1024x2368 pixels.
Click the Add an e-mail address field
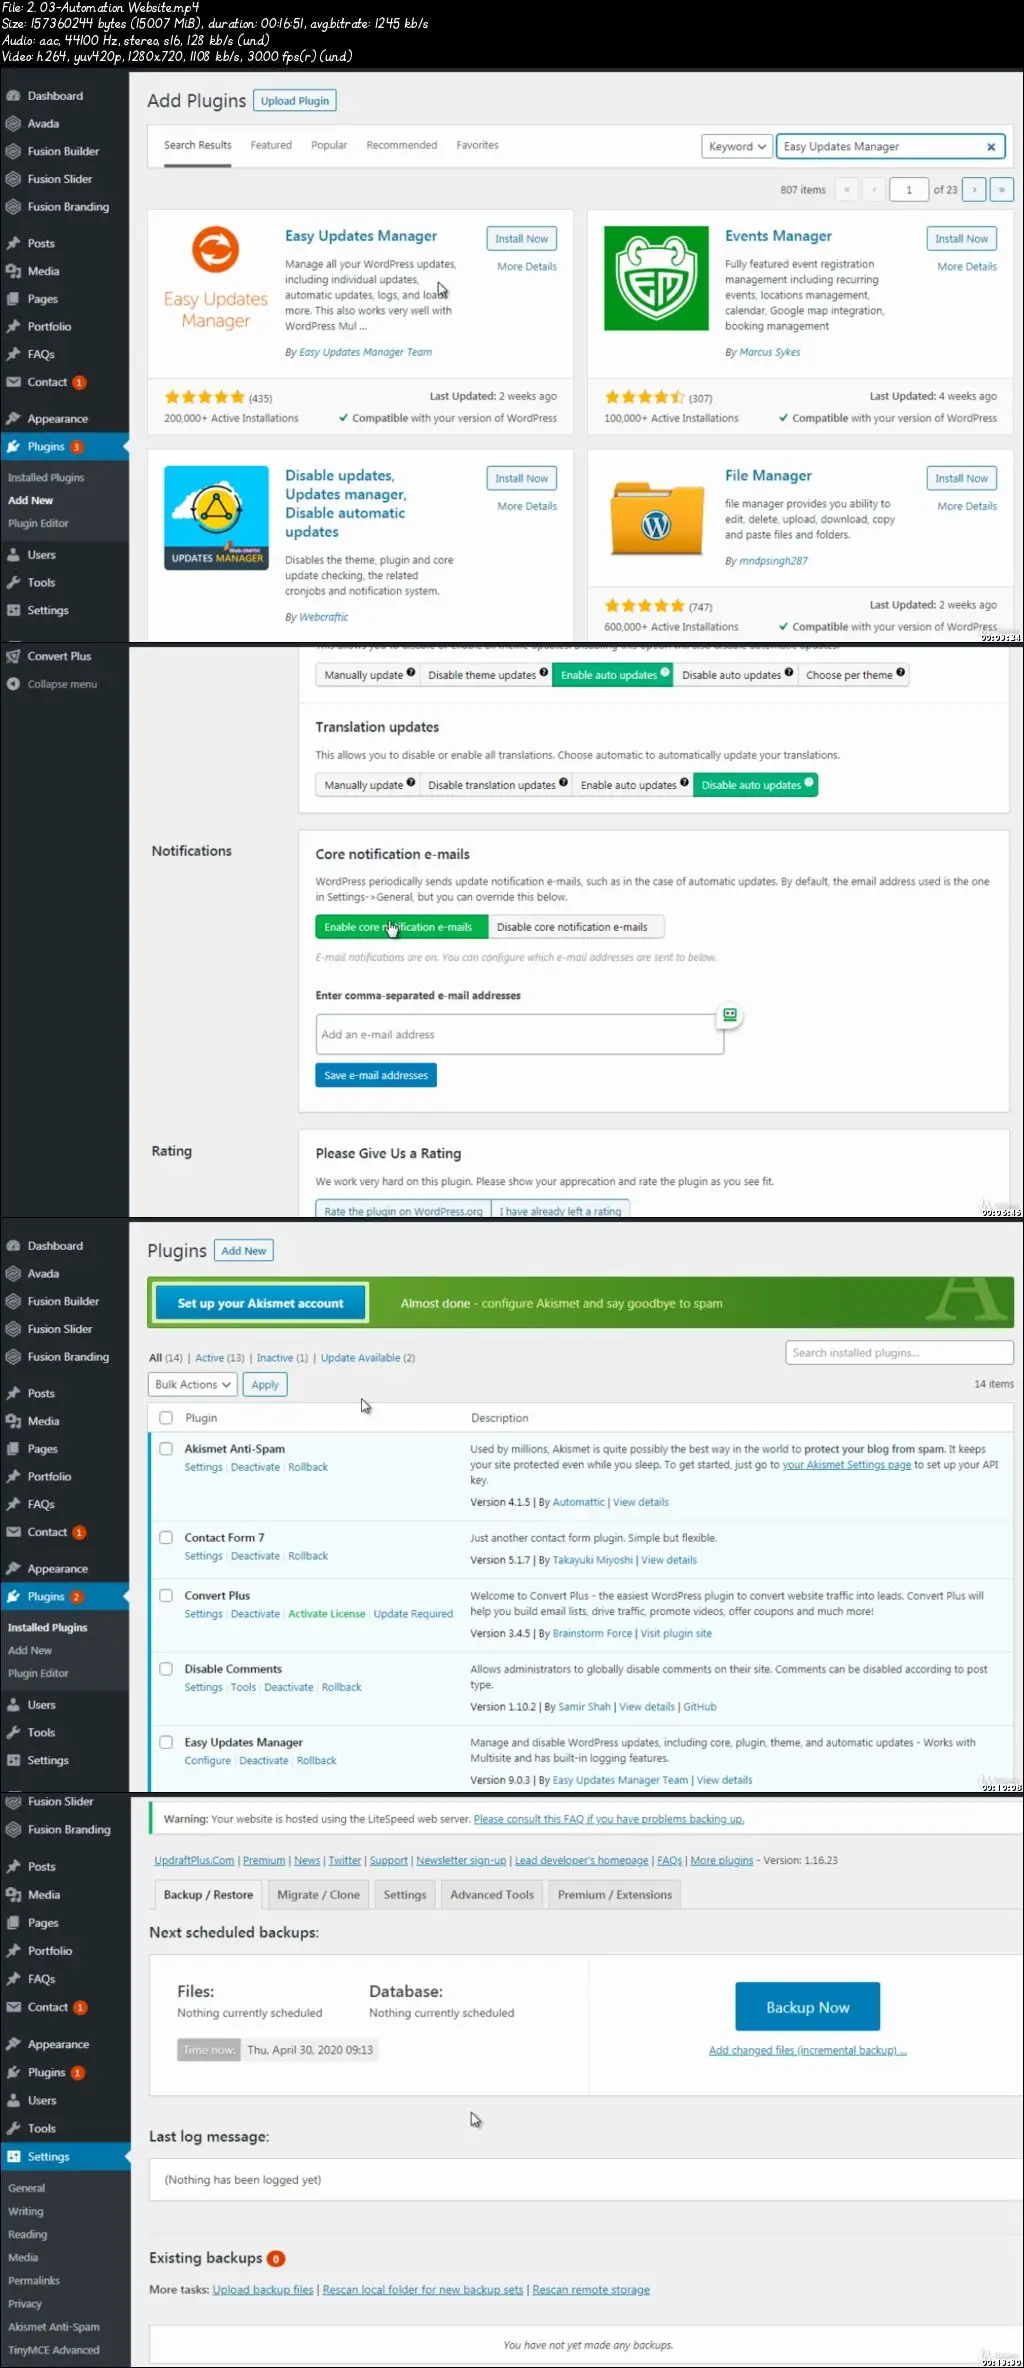pyautogui.click(x=520, y=1035)
